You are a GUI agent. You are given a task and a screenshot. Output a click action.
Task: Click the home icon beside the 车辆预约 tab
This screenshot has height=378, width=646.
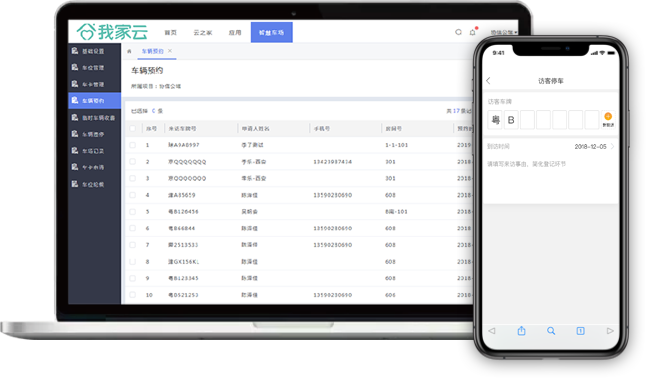coord(129,51)
